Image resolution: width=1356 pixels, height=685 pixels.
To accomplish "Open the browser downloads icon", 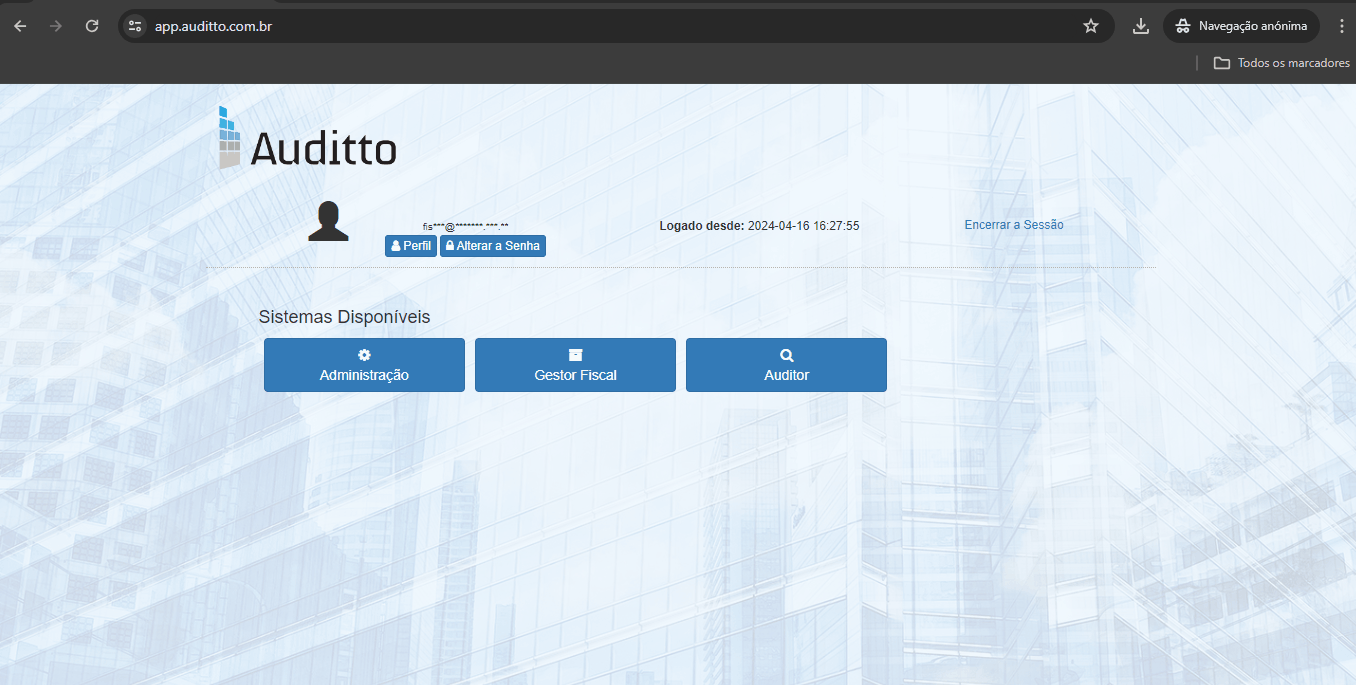I will (x=1141, y=26).
